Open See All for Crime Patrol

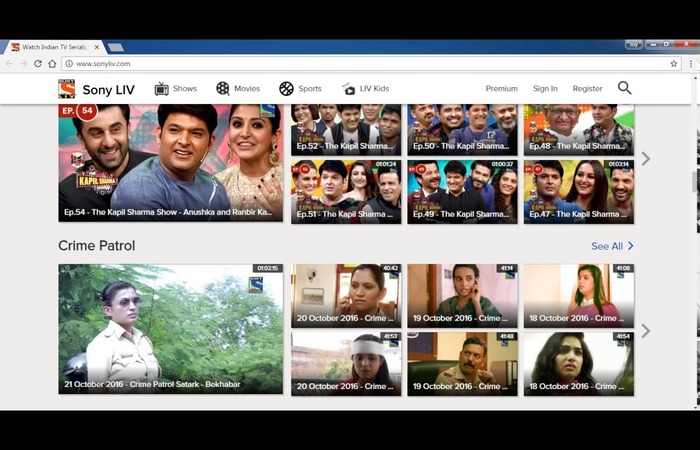point(612,246)
